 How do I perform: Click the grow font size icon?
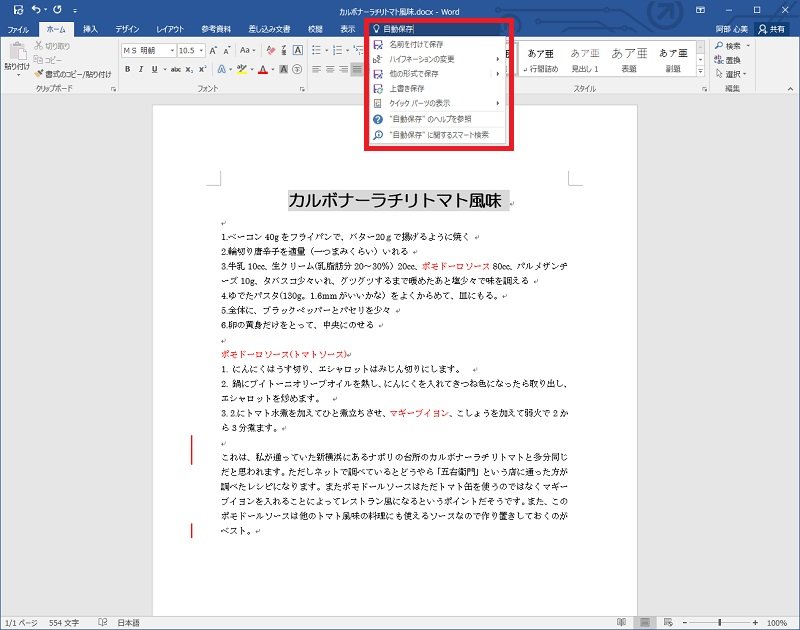coord(213,51)
